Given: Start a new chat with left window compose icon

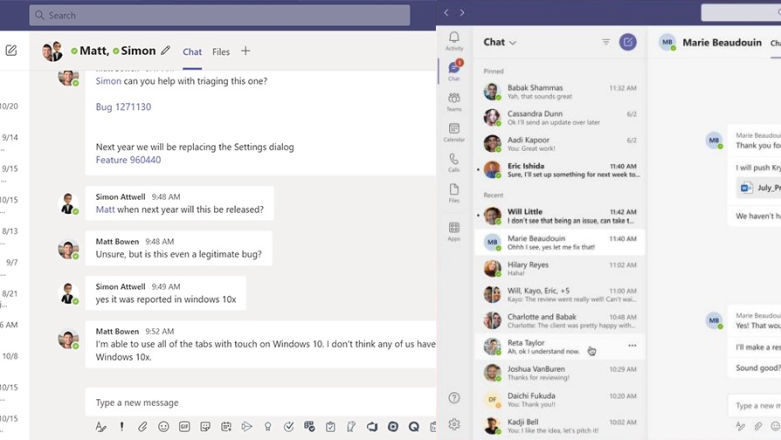Looking at the screenshot, I should (x=11, y=50).
